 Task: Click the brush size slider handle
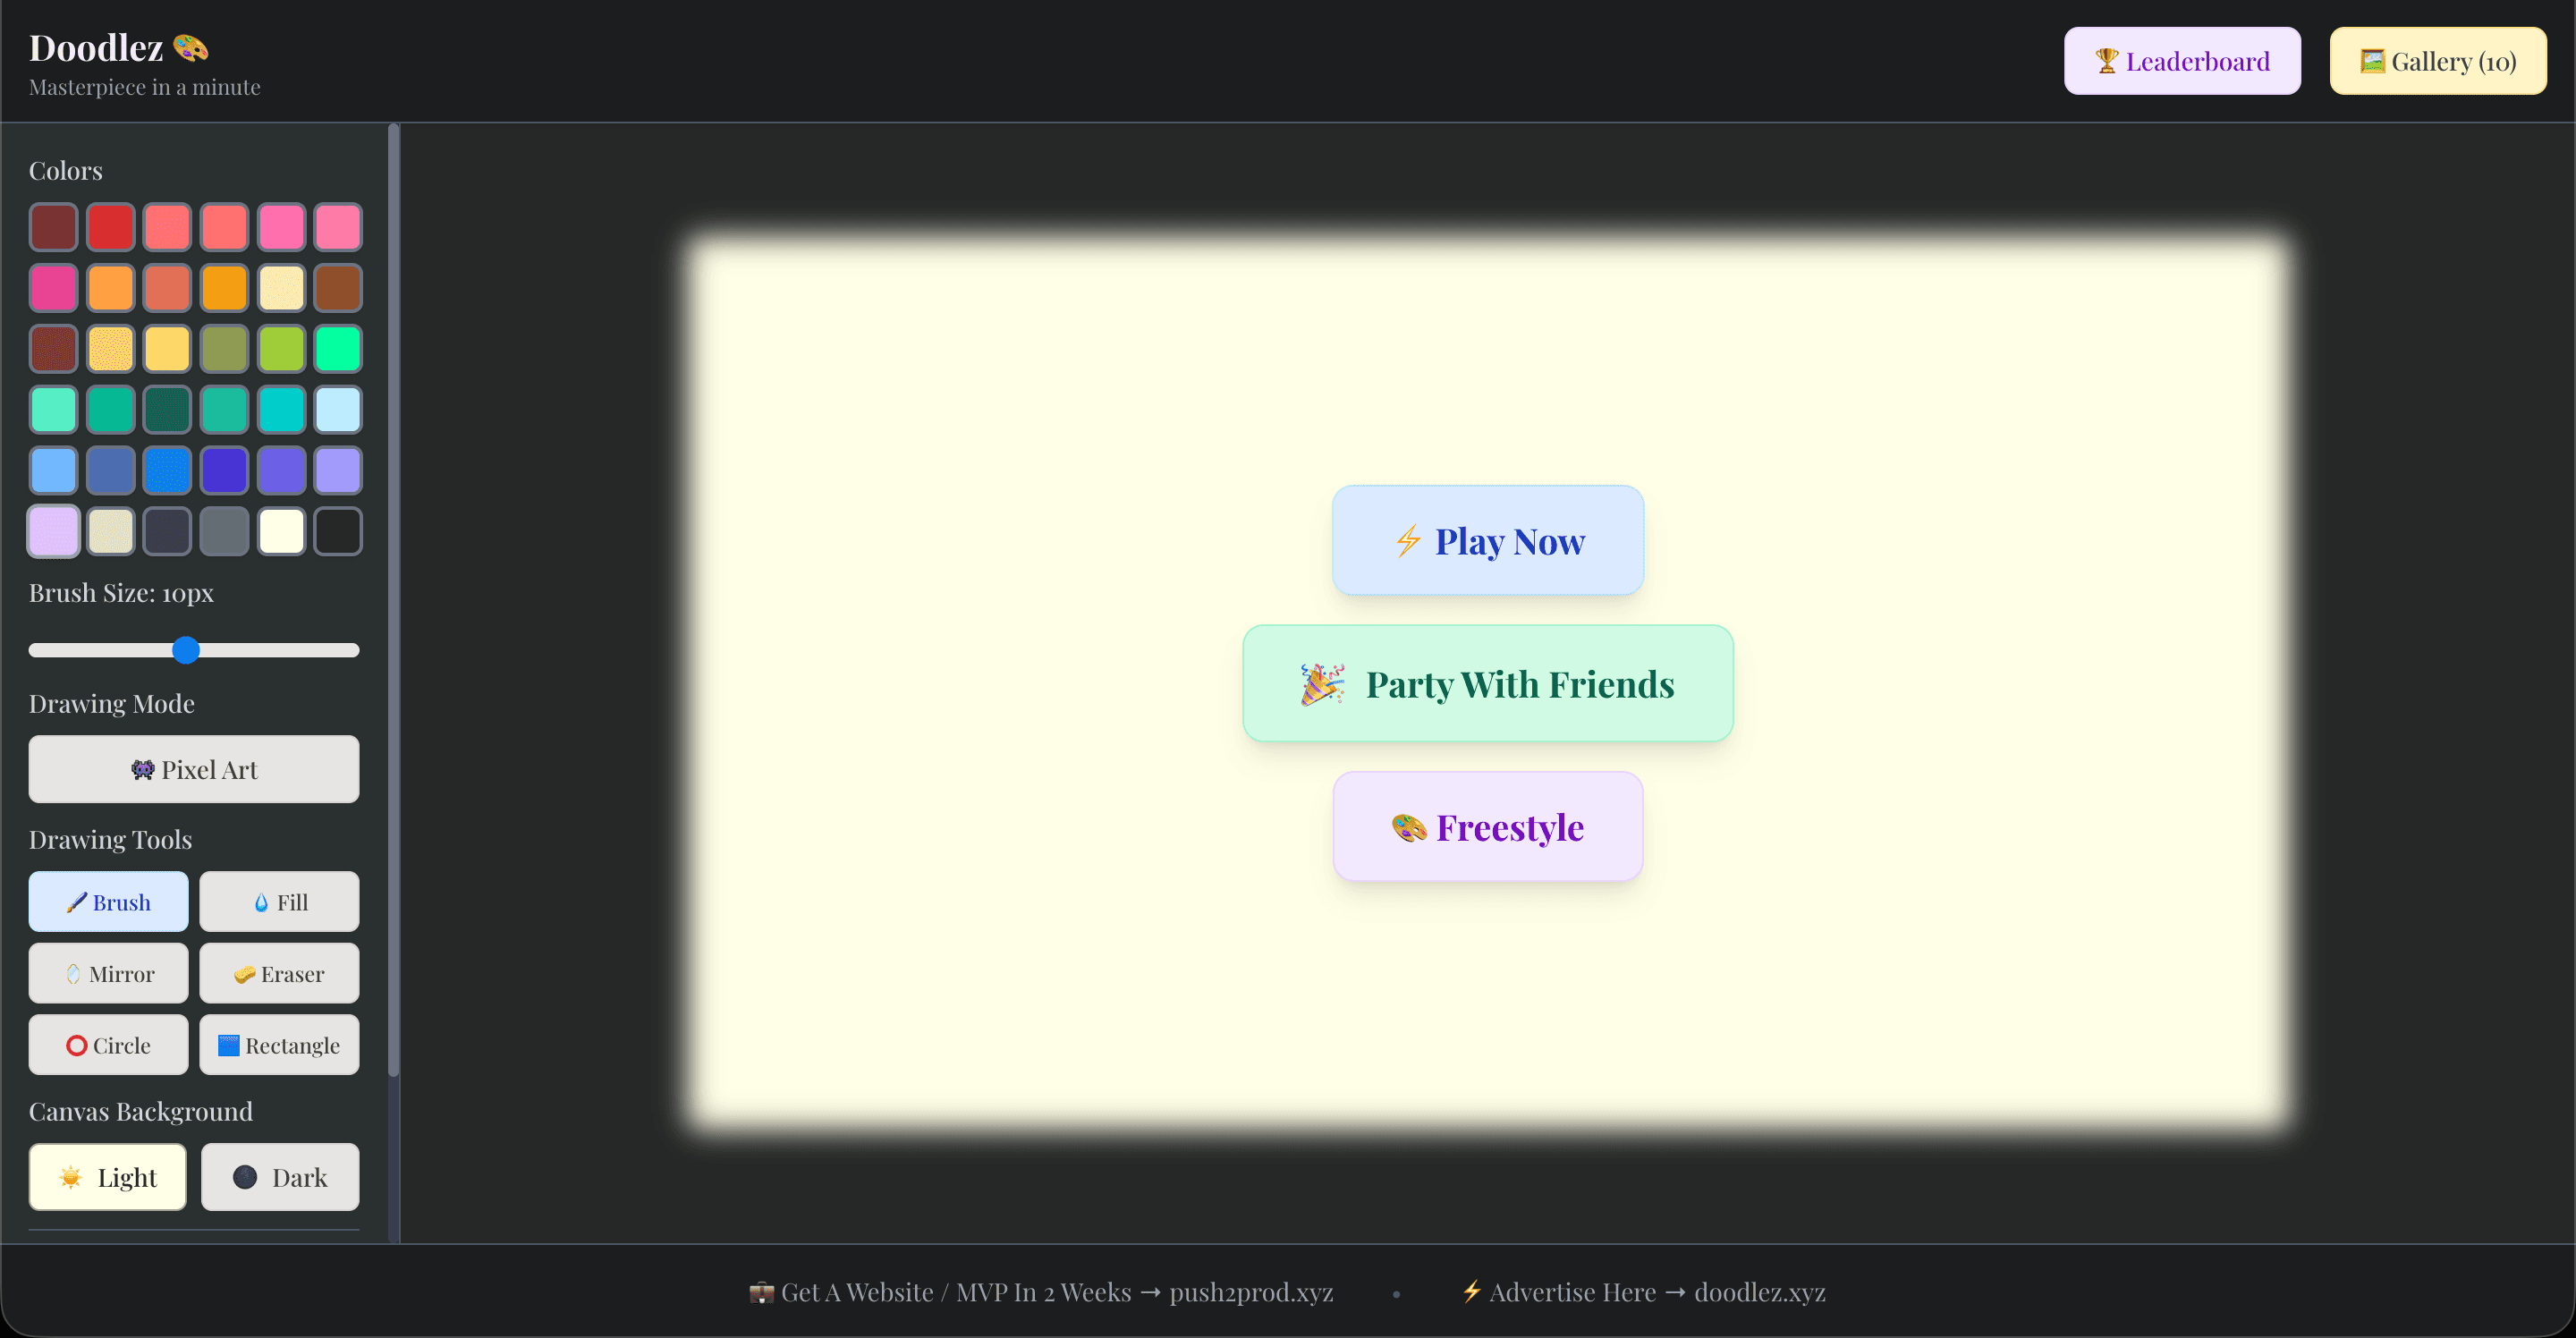pyautogui.click(x=186, y=650)
